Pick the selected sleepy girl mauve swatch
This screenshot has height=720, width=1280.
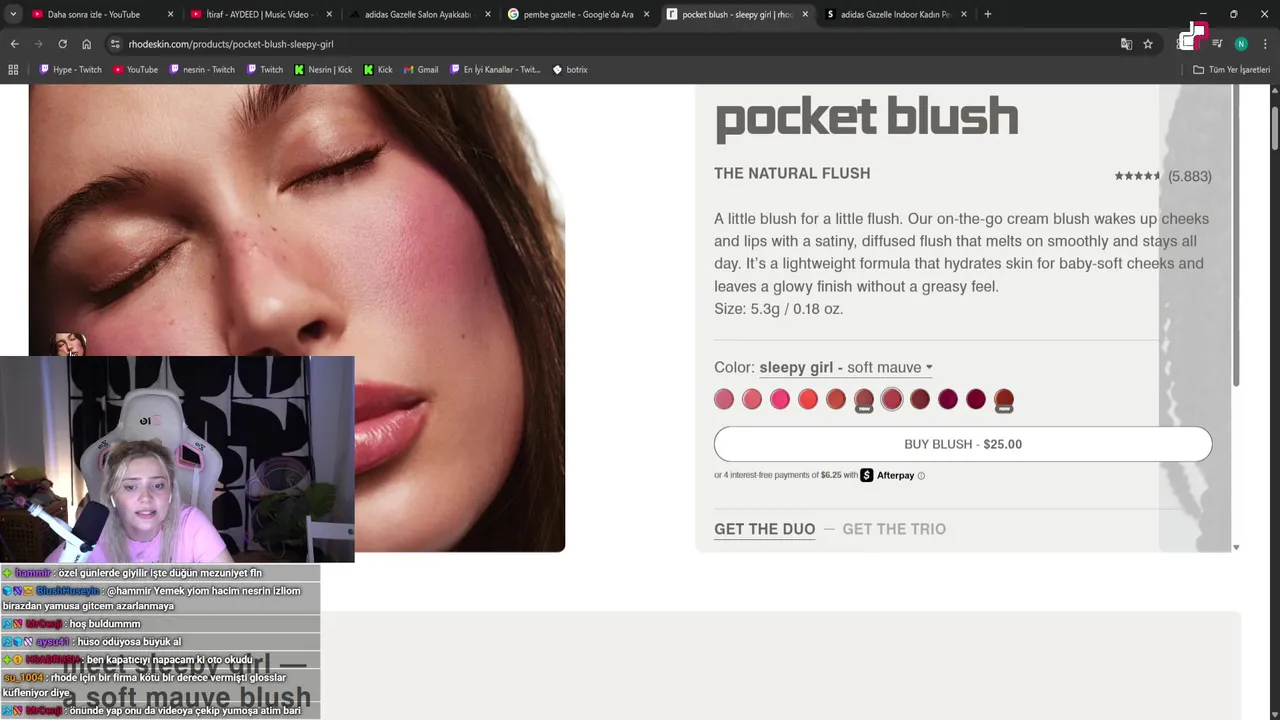892,399
